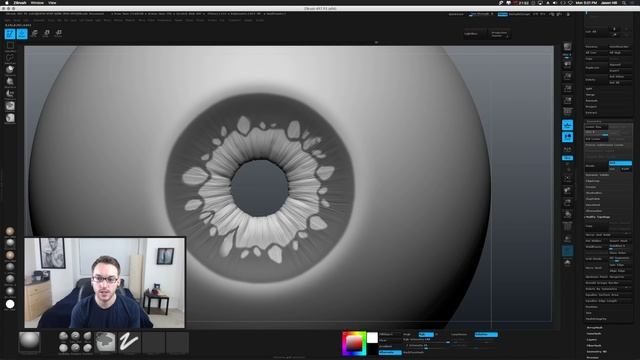This screenshot has width=640, height=360.
Task: Select Rotate mode in the top toolbar
Action: 58,33
